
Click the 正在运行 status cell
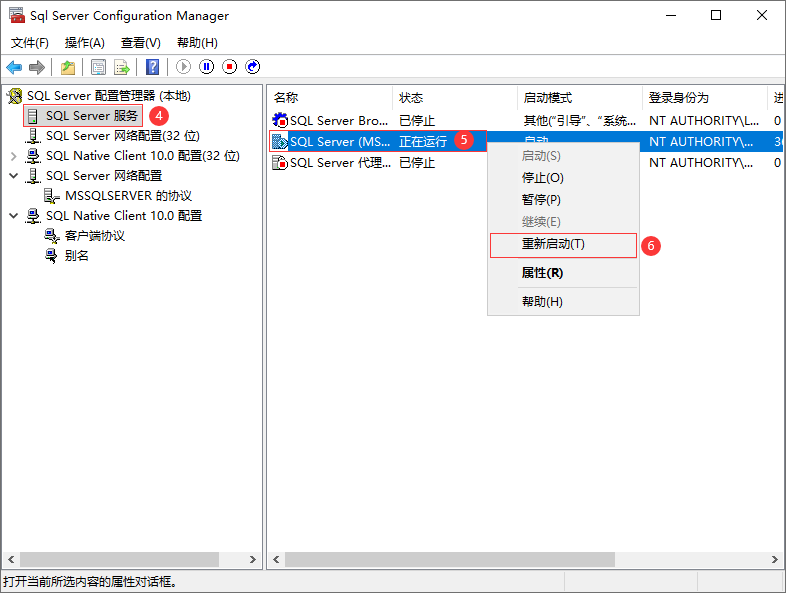(x=423, y=142)
